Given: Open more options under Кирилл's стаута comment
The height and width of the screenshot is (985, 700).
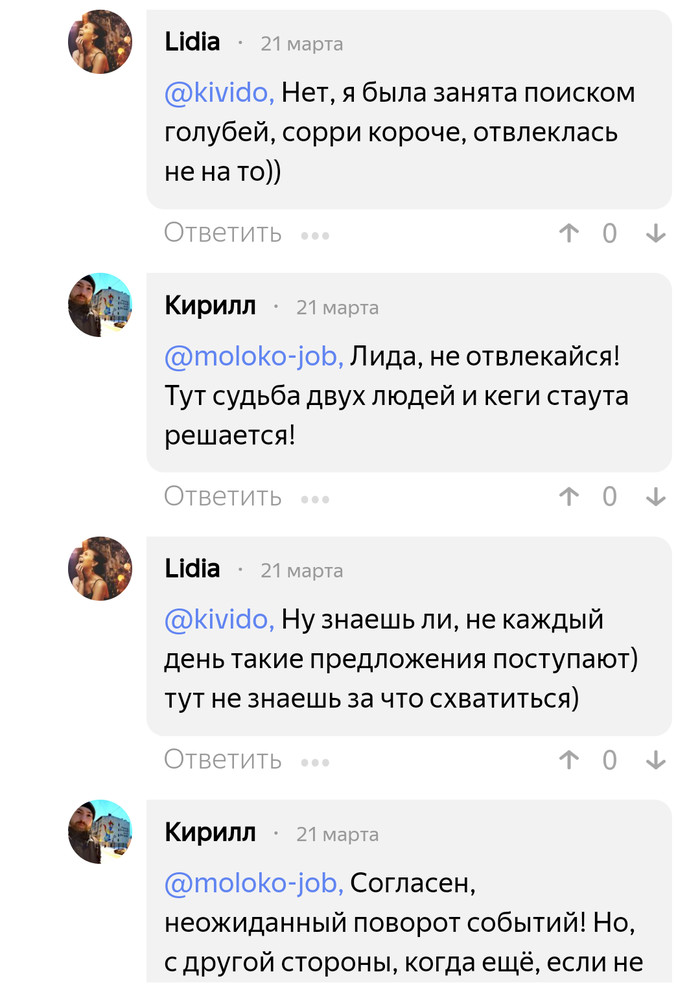Looking at the screenshot, I should 315,499.
